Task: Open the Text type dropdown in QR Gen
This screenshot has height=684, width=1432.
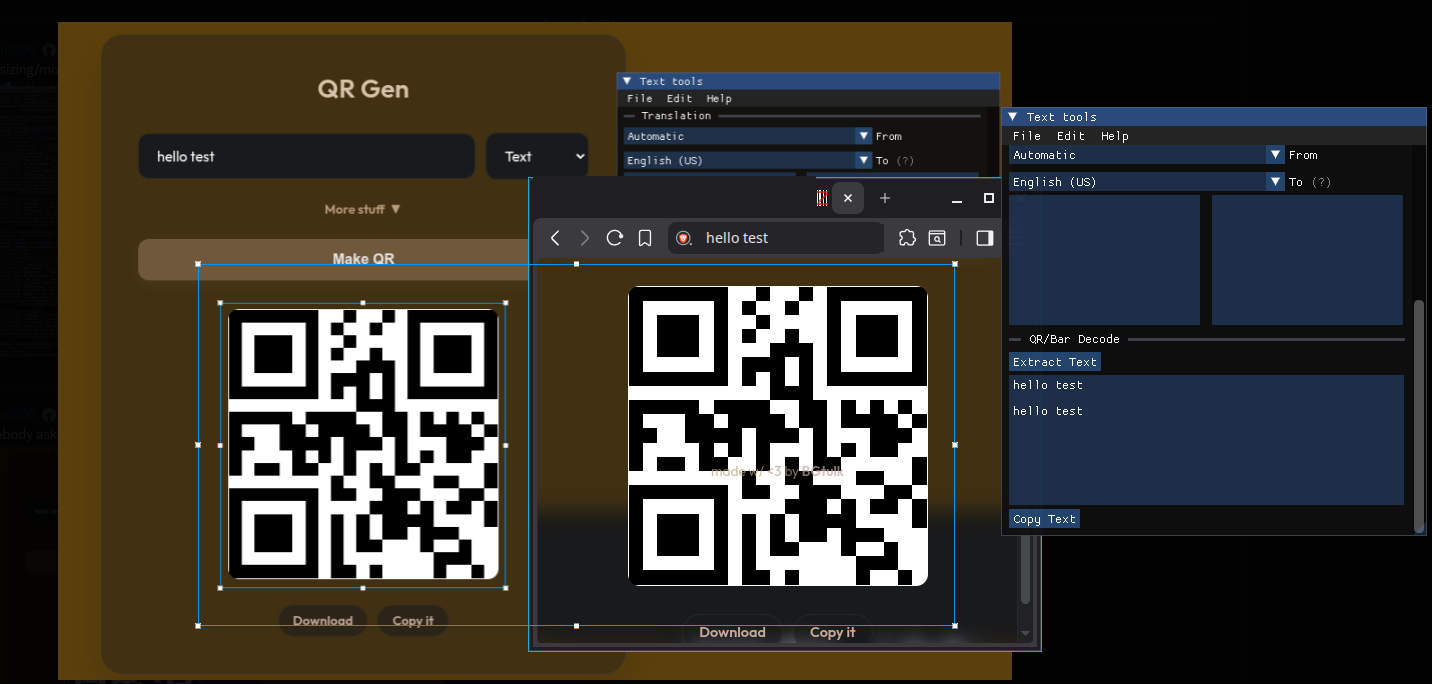Action: coord(537,156)
